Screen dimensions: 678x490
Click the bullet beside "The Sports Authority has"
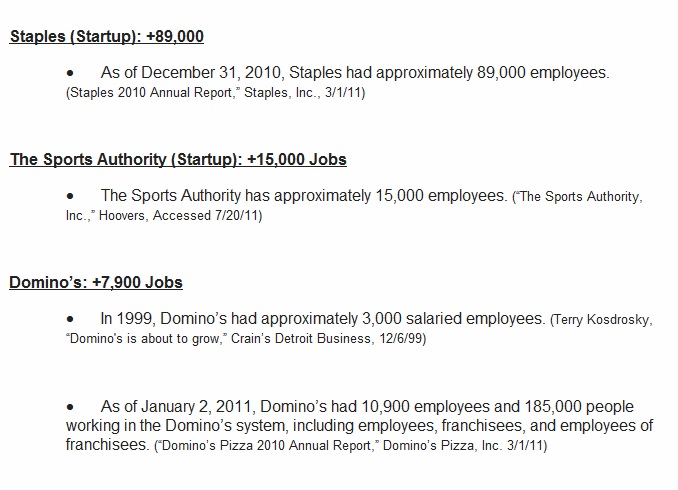[70, 196]
